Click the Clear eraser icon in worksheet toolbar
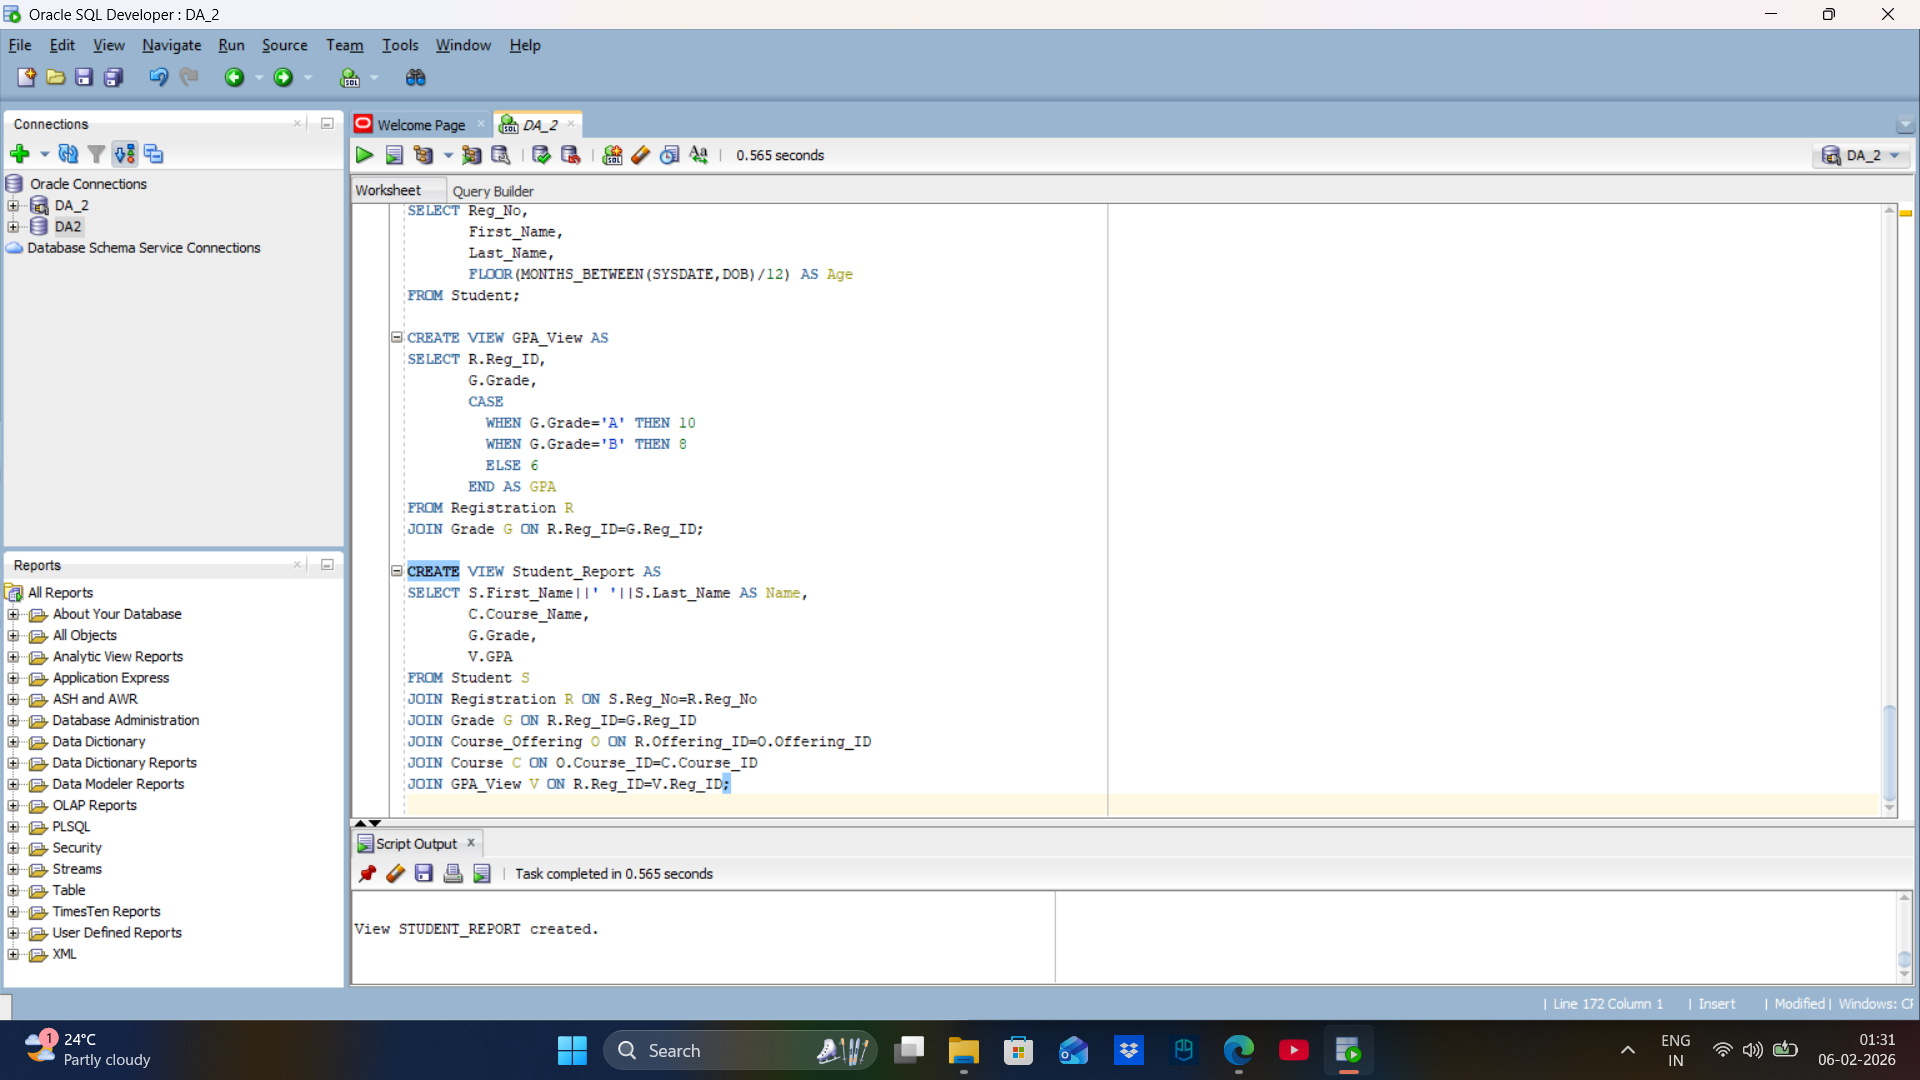 (x=641, y=155)
